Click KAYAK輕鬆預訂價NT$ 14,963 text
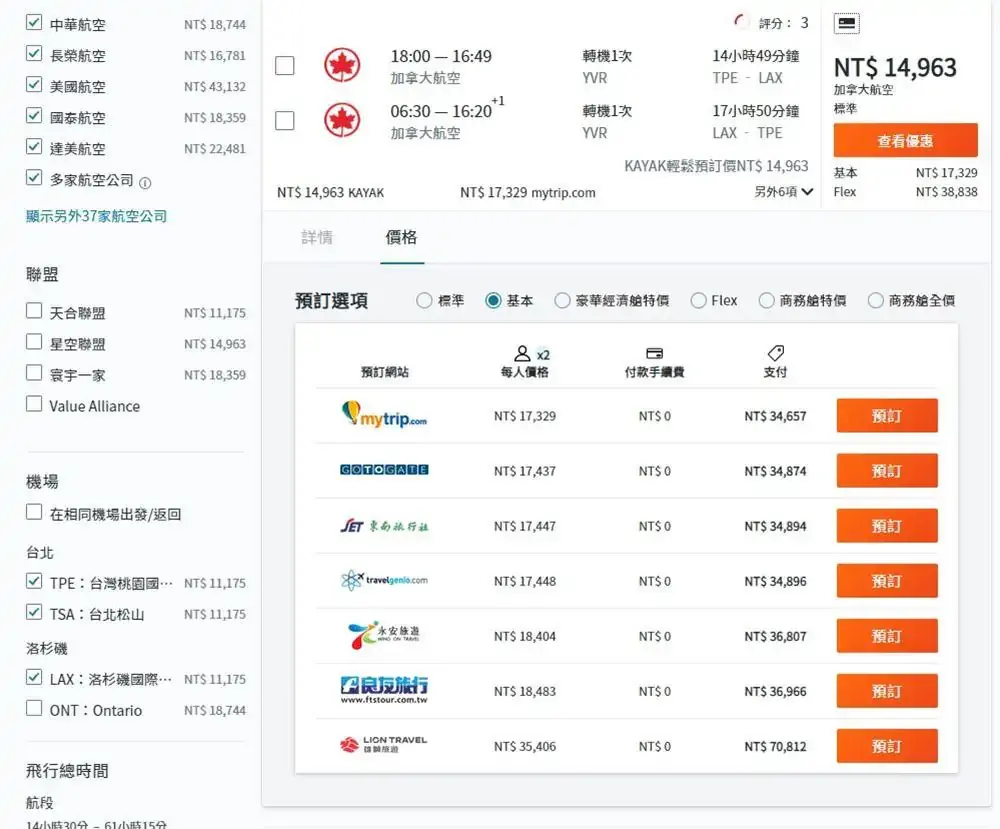 tap(716, 166)
